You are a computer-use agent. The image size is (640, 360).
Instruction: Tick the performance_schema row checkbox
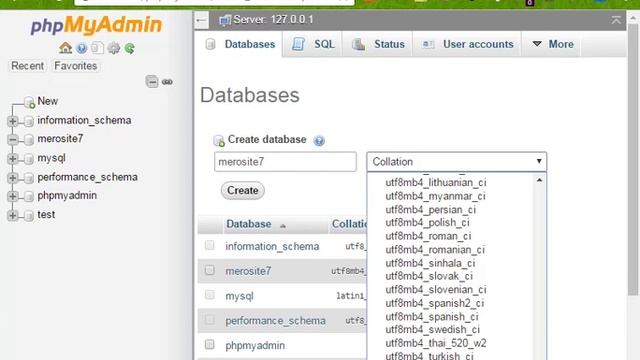(209, 320)
